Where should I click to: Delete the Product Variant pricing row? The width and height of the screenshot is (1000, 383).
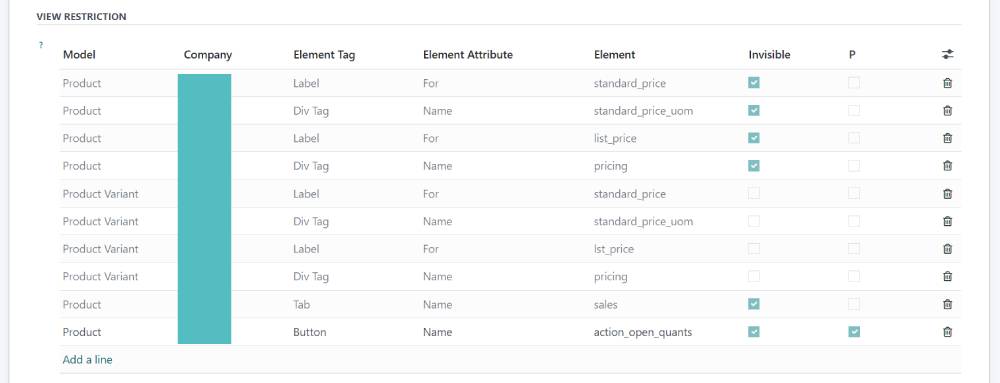point(947,277)
